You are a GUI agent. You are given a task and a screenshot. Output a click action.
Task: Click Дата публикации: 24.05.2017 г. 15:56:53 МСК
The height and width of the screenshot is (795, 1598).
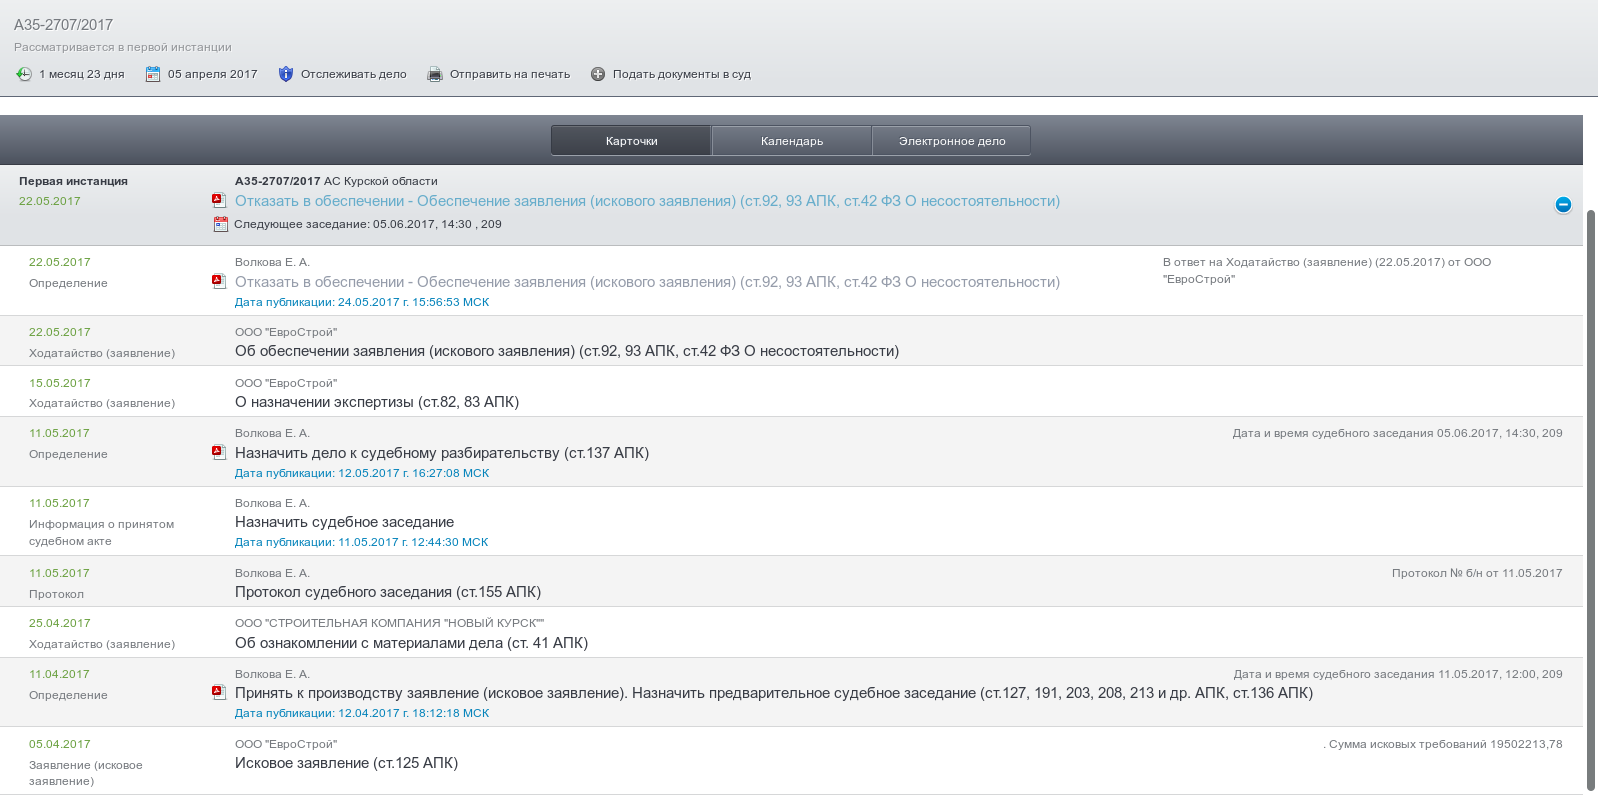coord(362,302)
